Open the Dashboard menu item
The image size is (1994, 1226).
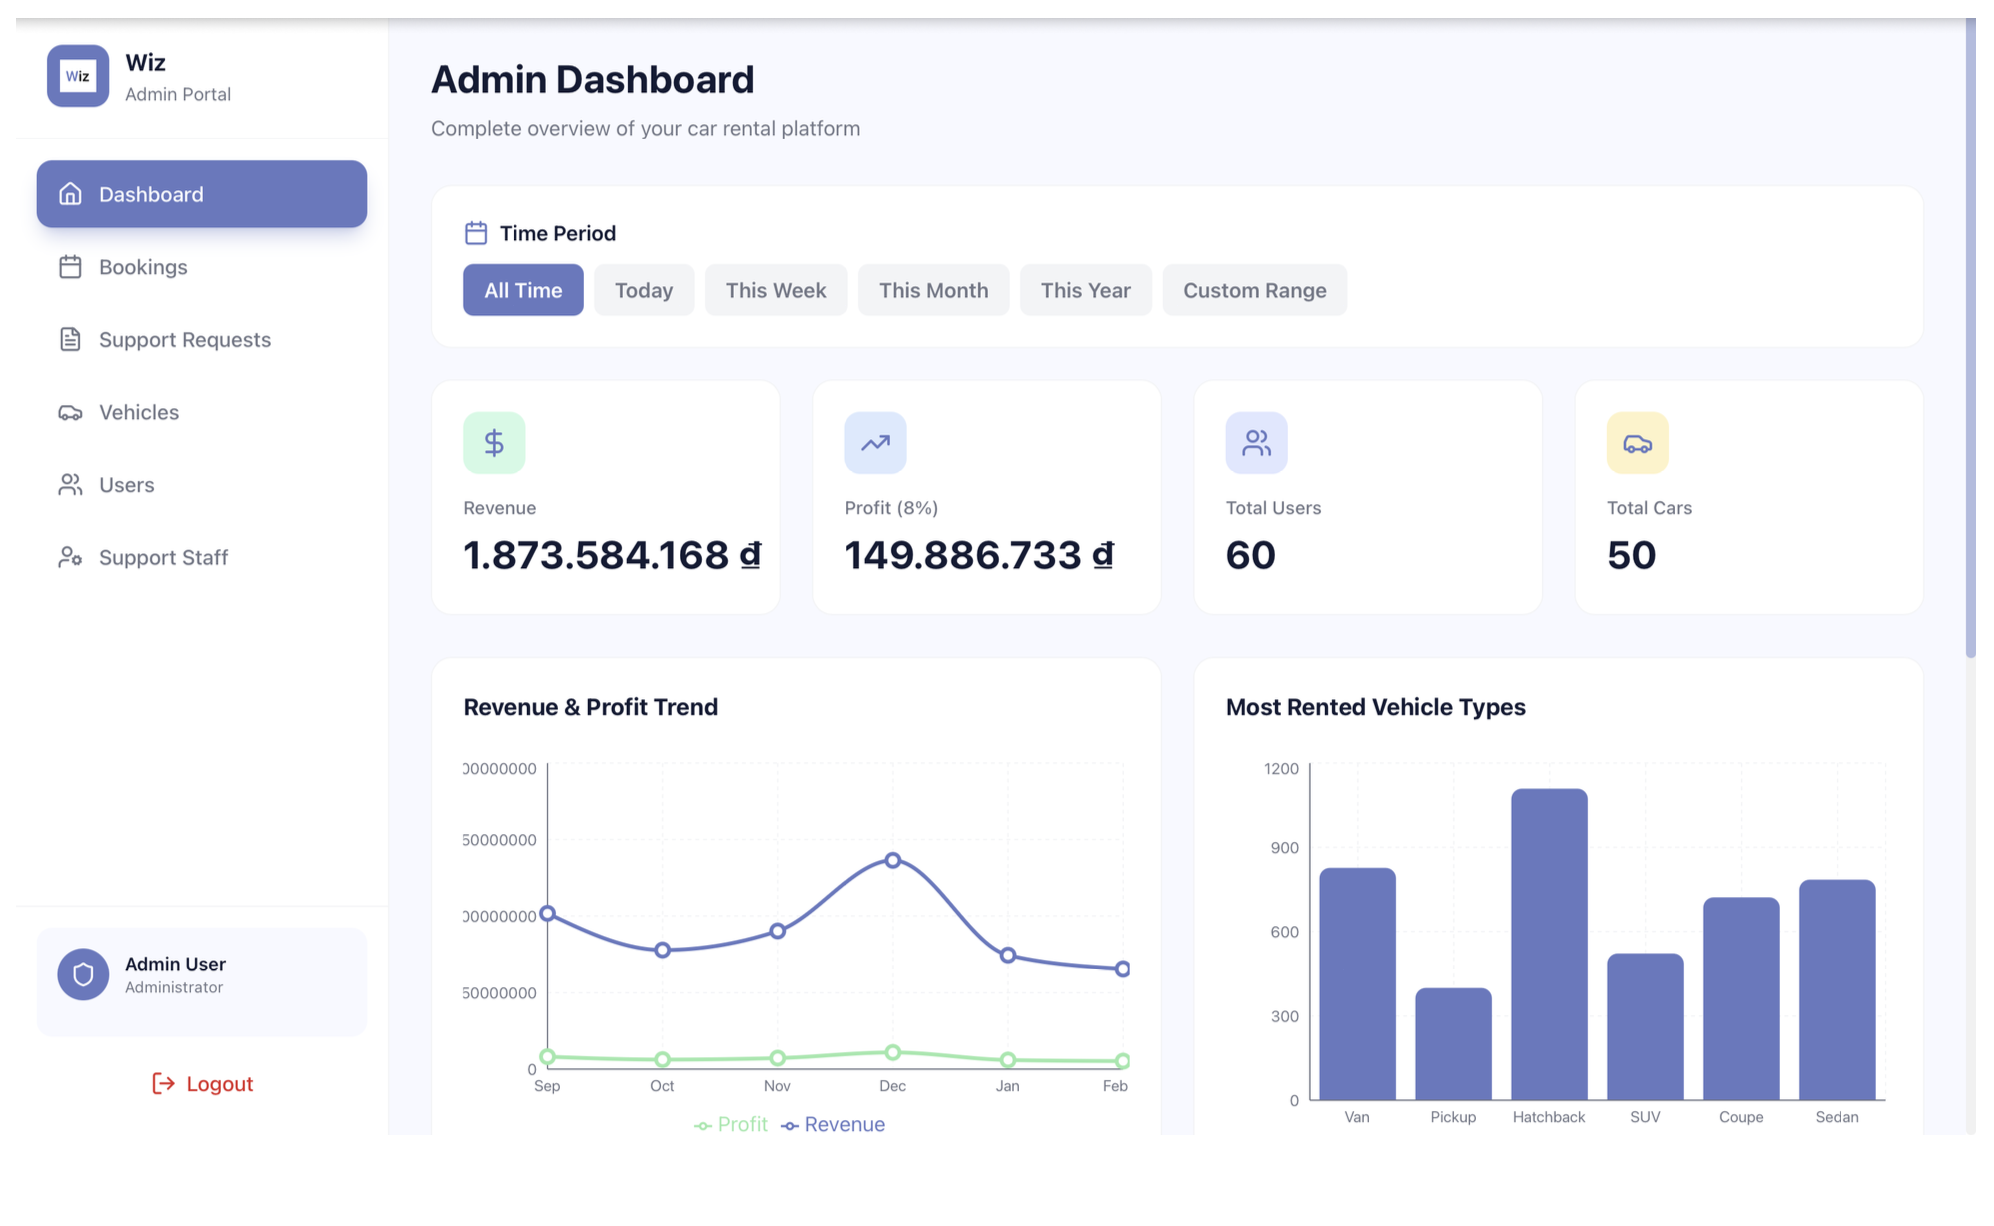coord(202,194)
